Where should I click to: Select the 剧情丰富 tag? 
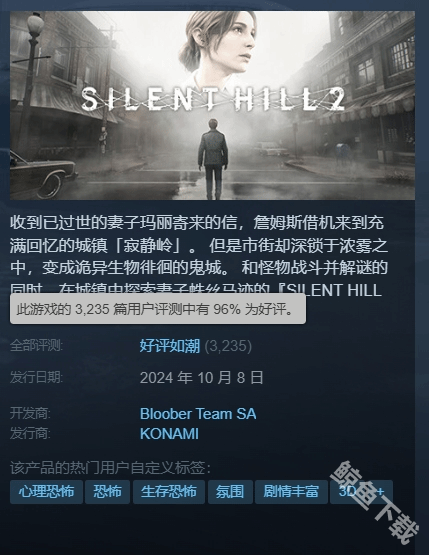click(291, 492)
